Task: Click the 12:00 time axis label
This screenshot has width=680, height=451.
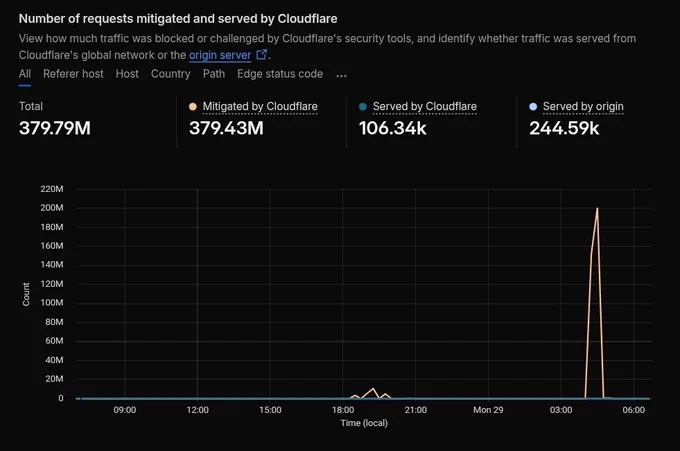Action: click(197, 410)
